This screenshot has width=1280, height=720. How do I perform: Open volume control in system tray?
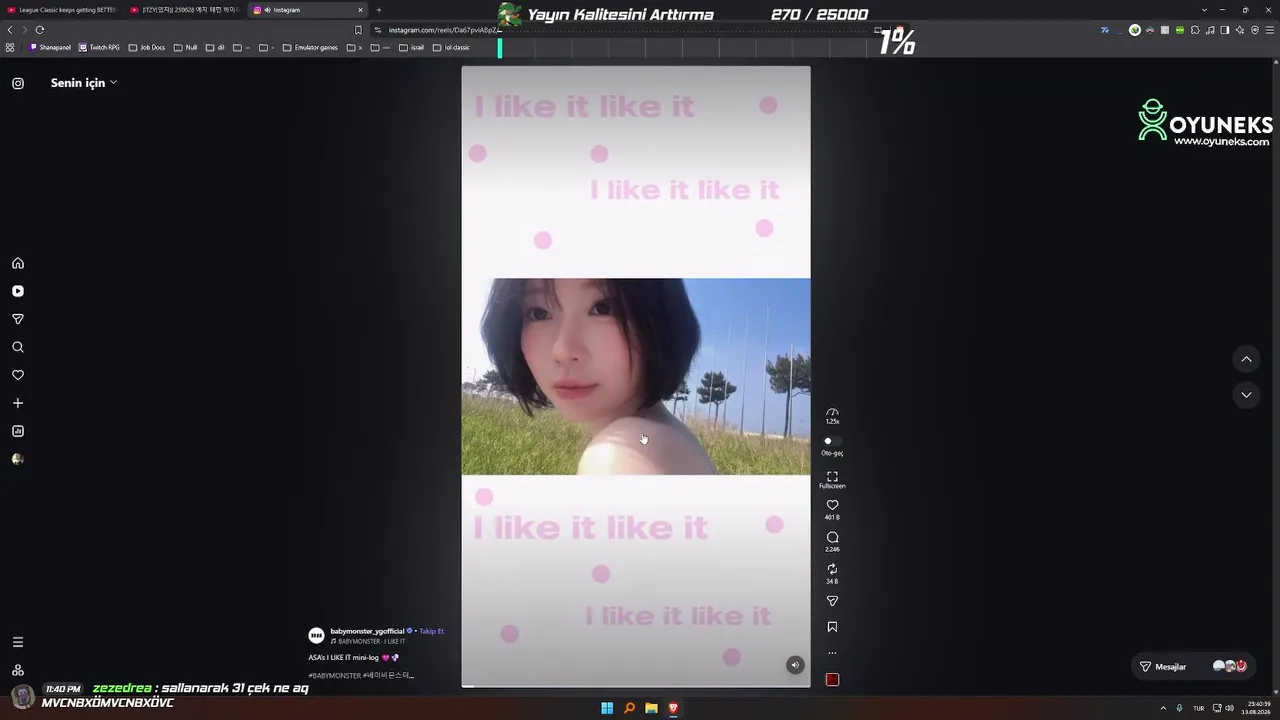point(1229,708)
